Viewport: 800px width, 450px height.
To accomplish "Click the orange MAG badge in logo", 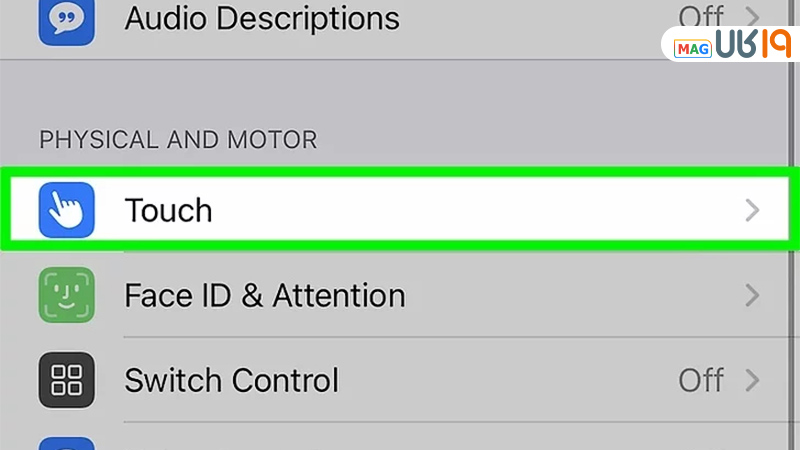I will 693,49.
